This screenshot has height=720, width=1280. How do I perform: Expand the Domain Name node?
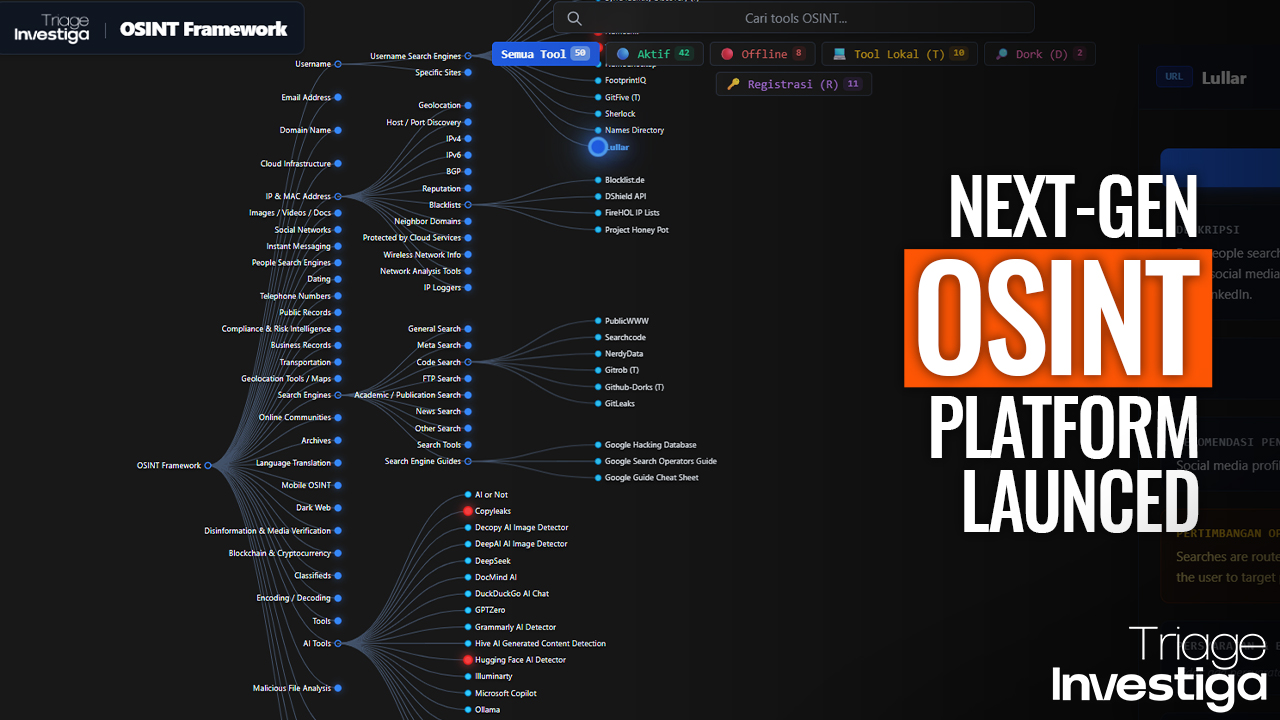point(338,130)
